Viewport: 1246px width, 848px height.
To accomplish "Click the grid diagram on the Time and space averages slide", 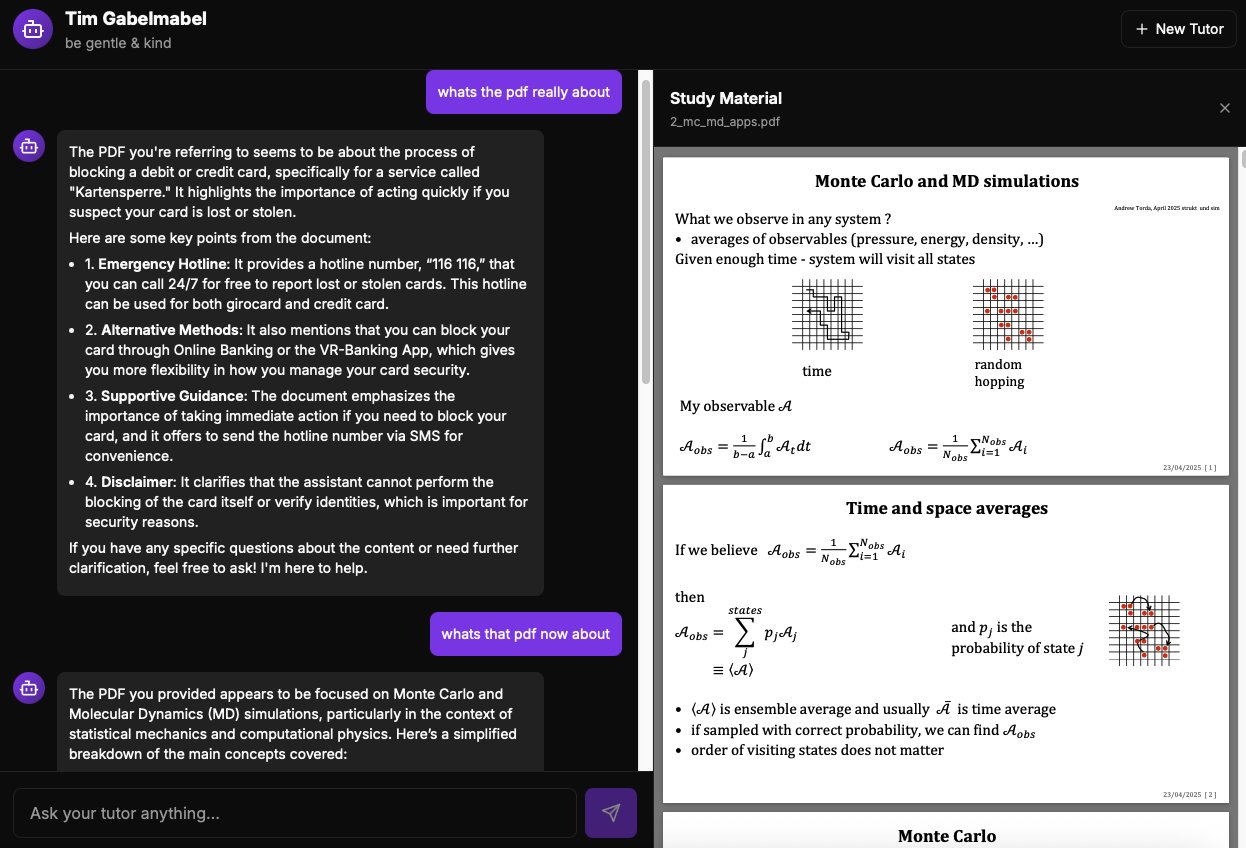I will [x=1144, y=631].
